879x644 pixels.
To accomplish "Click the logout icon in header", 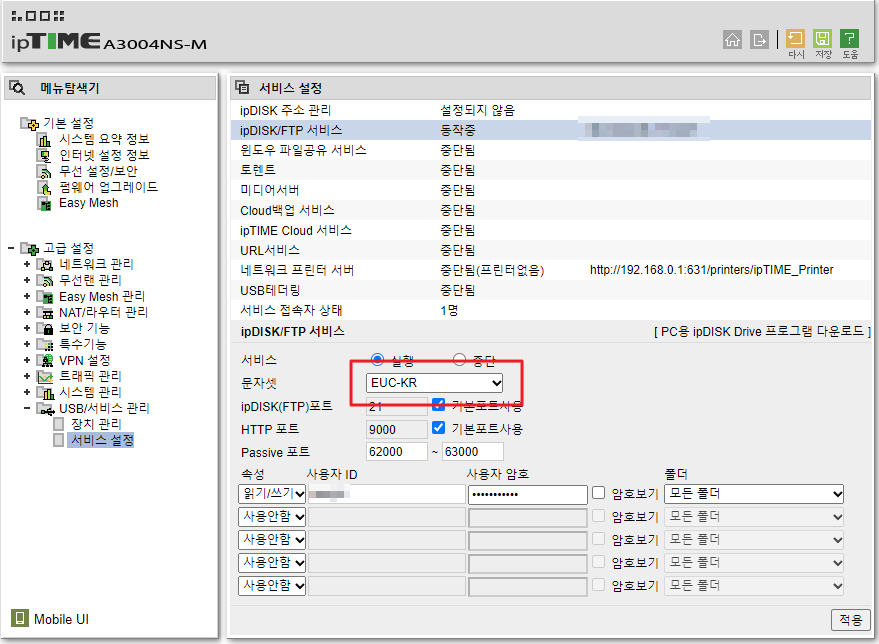I will click(759, 39).
